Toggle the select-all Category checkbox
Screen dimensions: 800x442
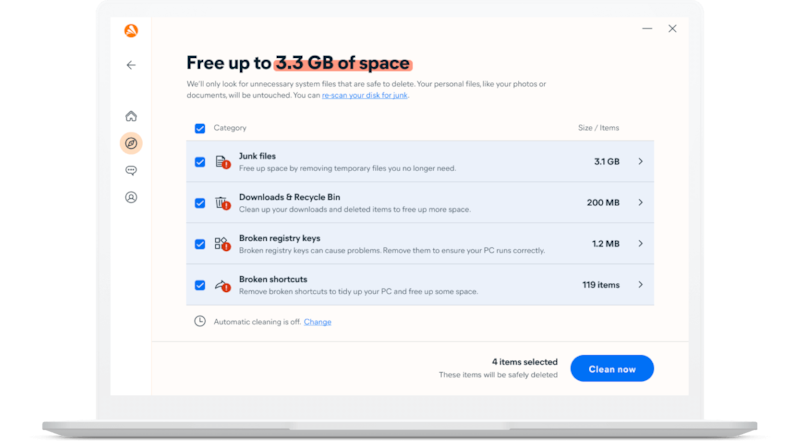200,128
